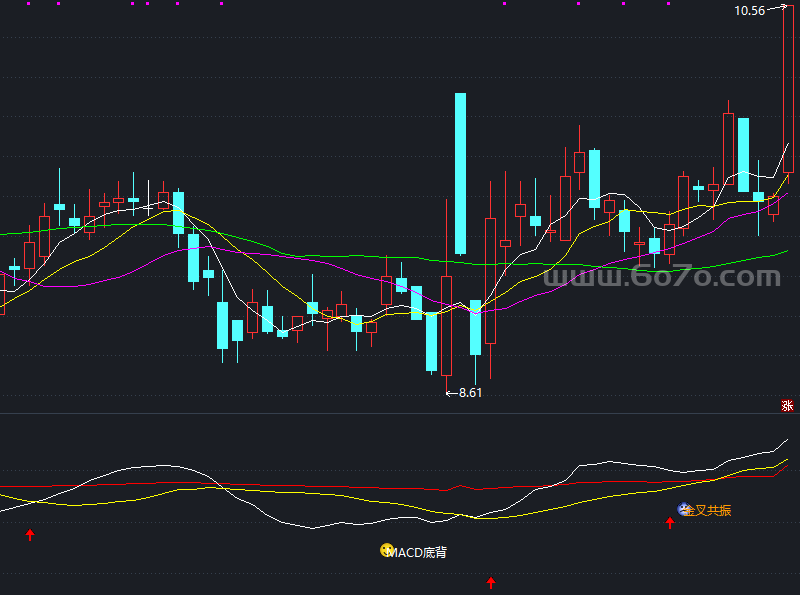Screen dimensions: 800x595
Task: Click the 8.61 low price label
Action: [470, 393]
